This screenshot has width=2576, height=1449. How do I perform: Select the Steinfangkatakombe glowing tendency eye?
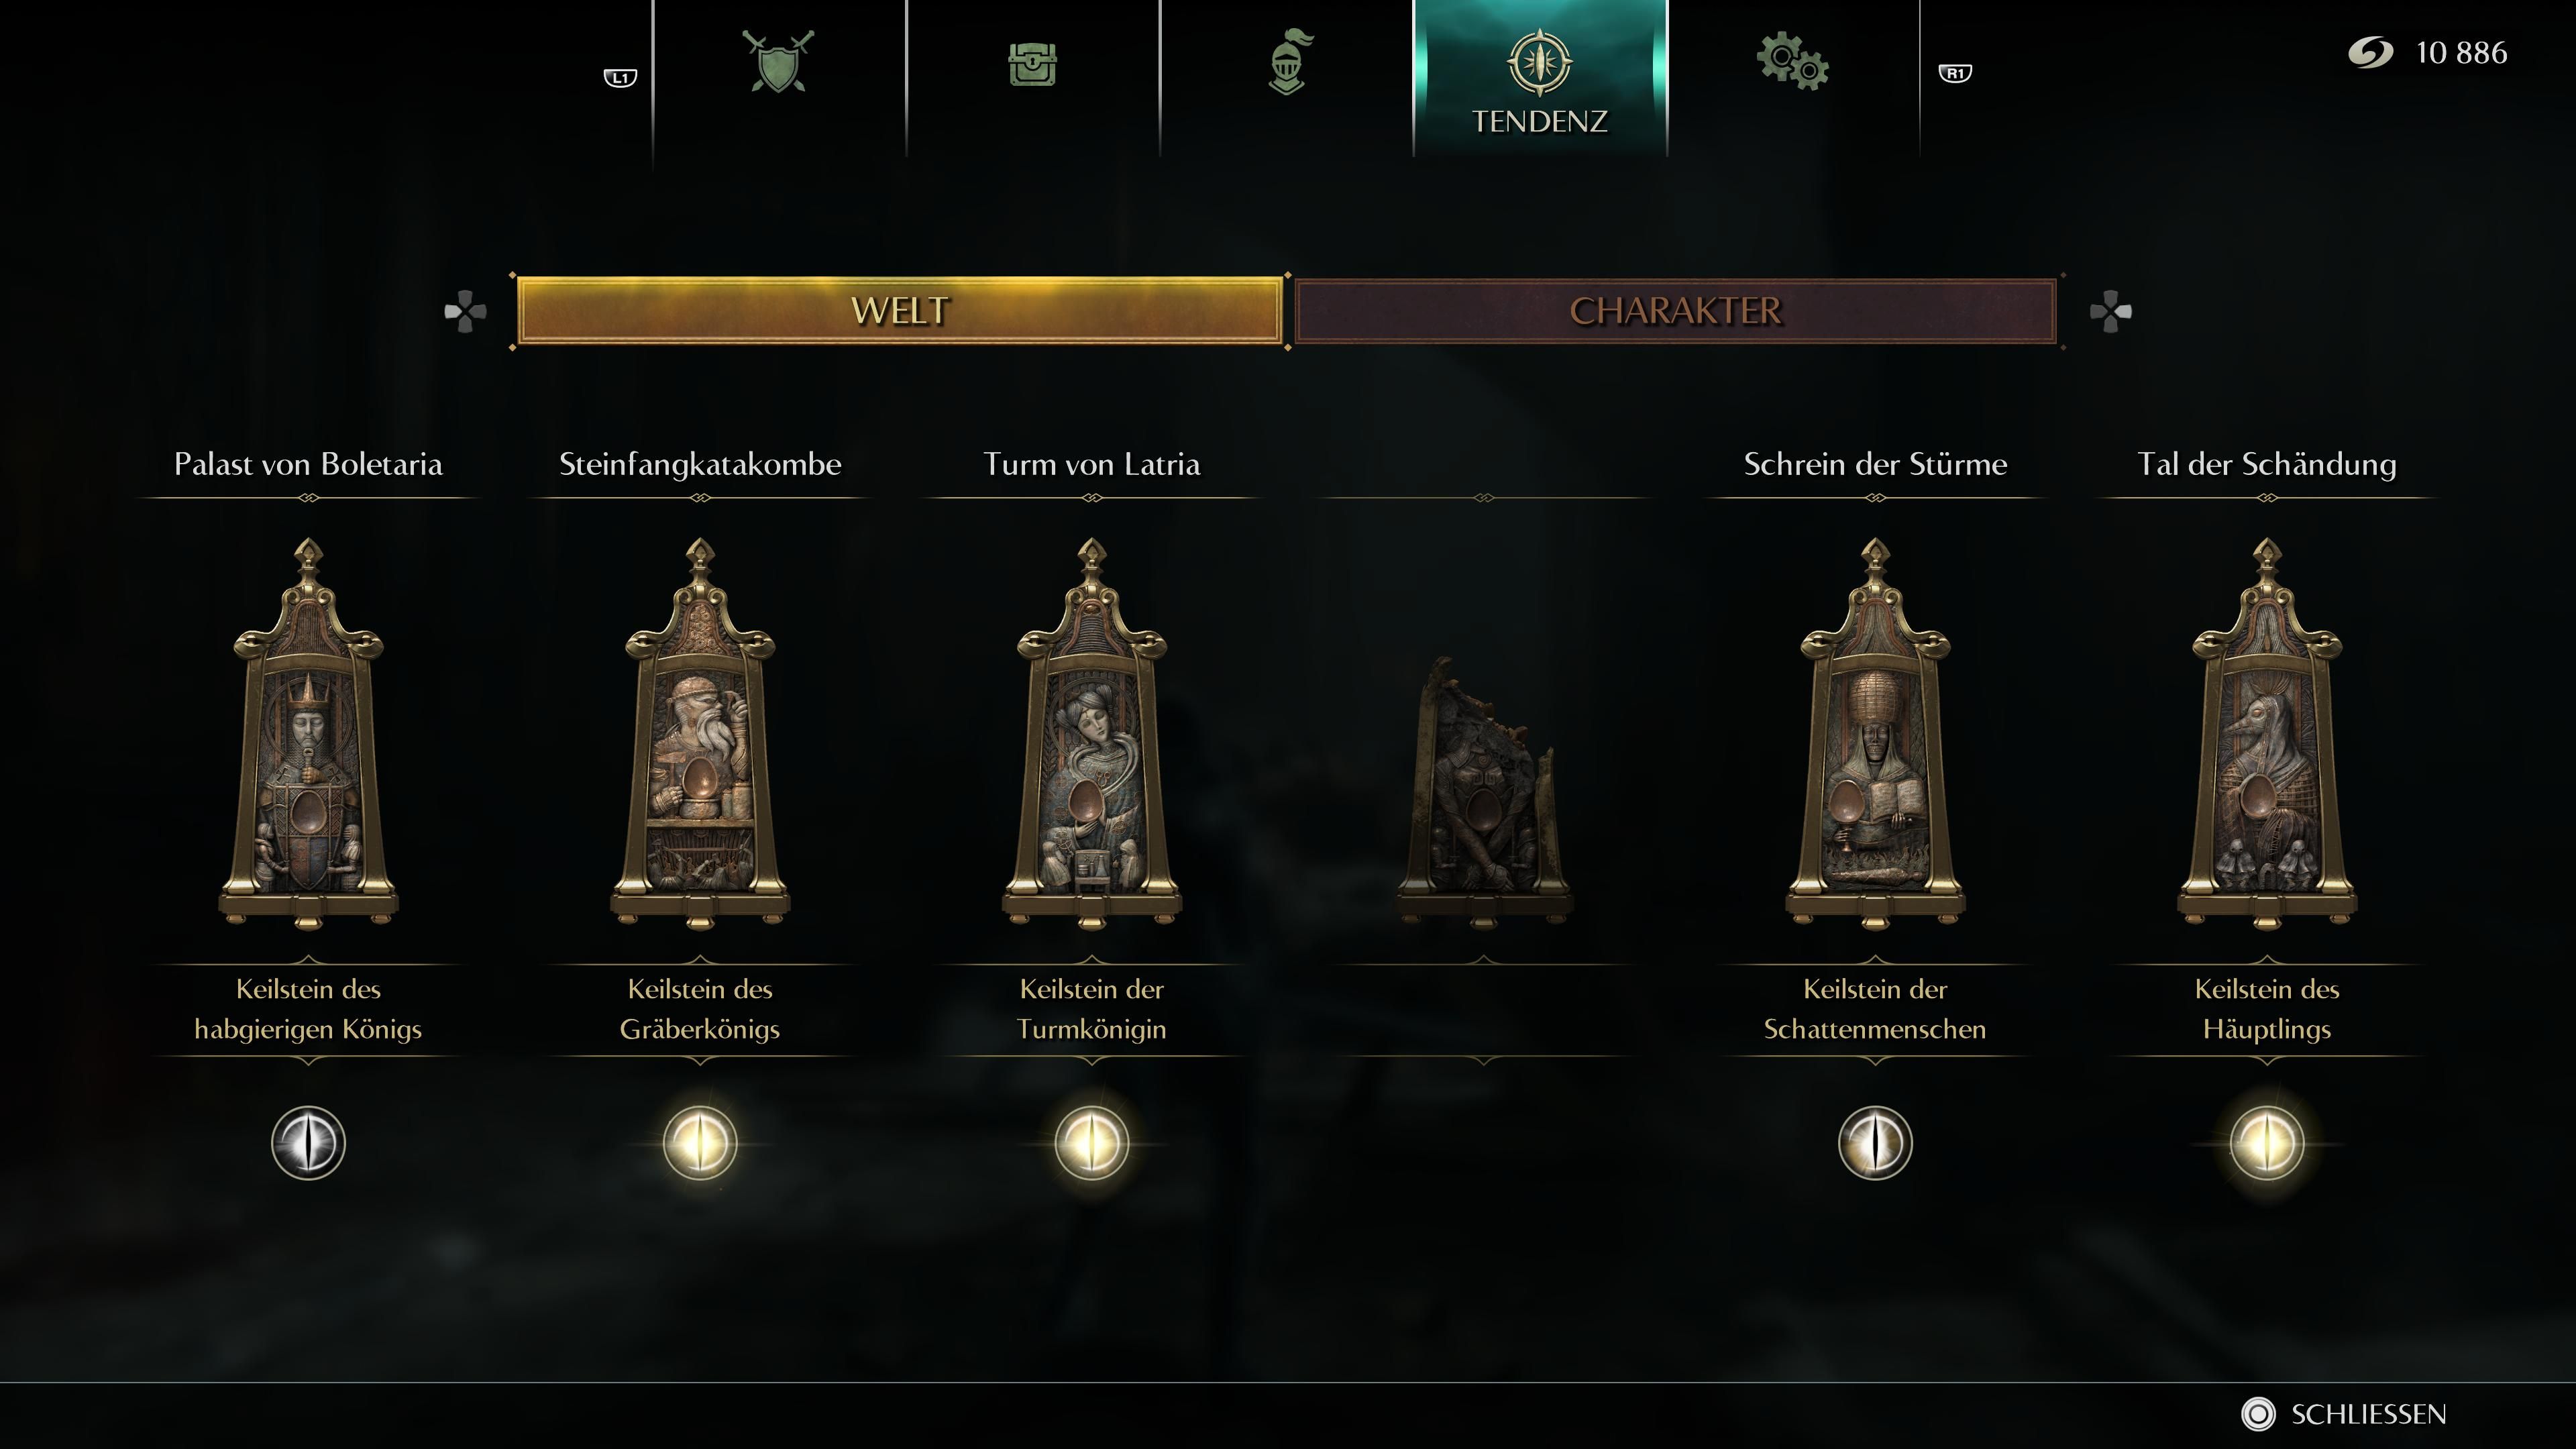pyautogui.click(x=700, y=1142)
